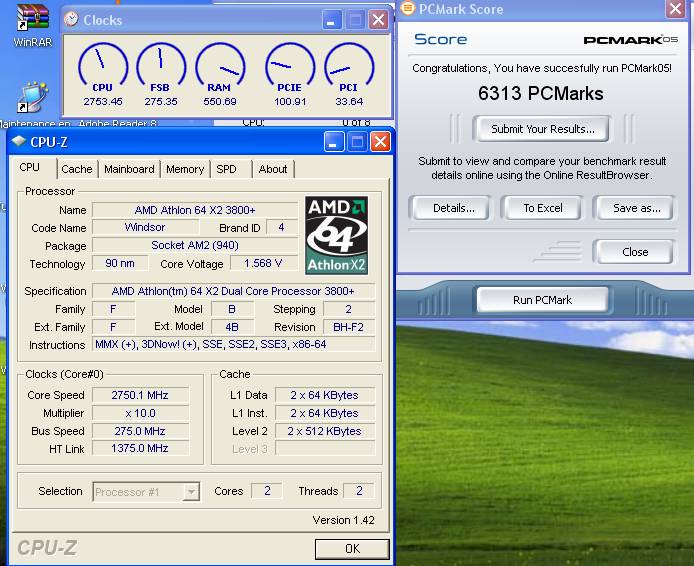
Task: Export results with To Excel button
Action: 543,208
